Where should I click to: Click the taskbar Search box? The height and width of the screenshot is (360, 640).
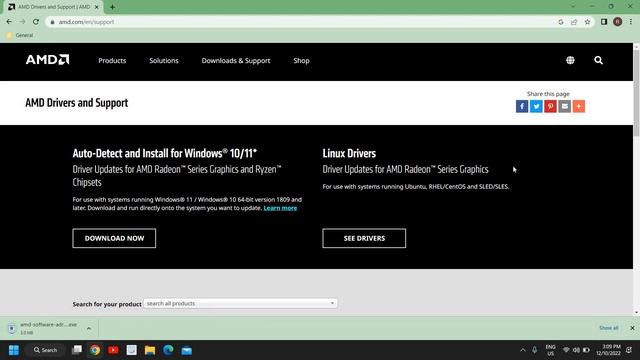point(45,350)
